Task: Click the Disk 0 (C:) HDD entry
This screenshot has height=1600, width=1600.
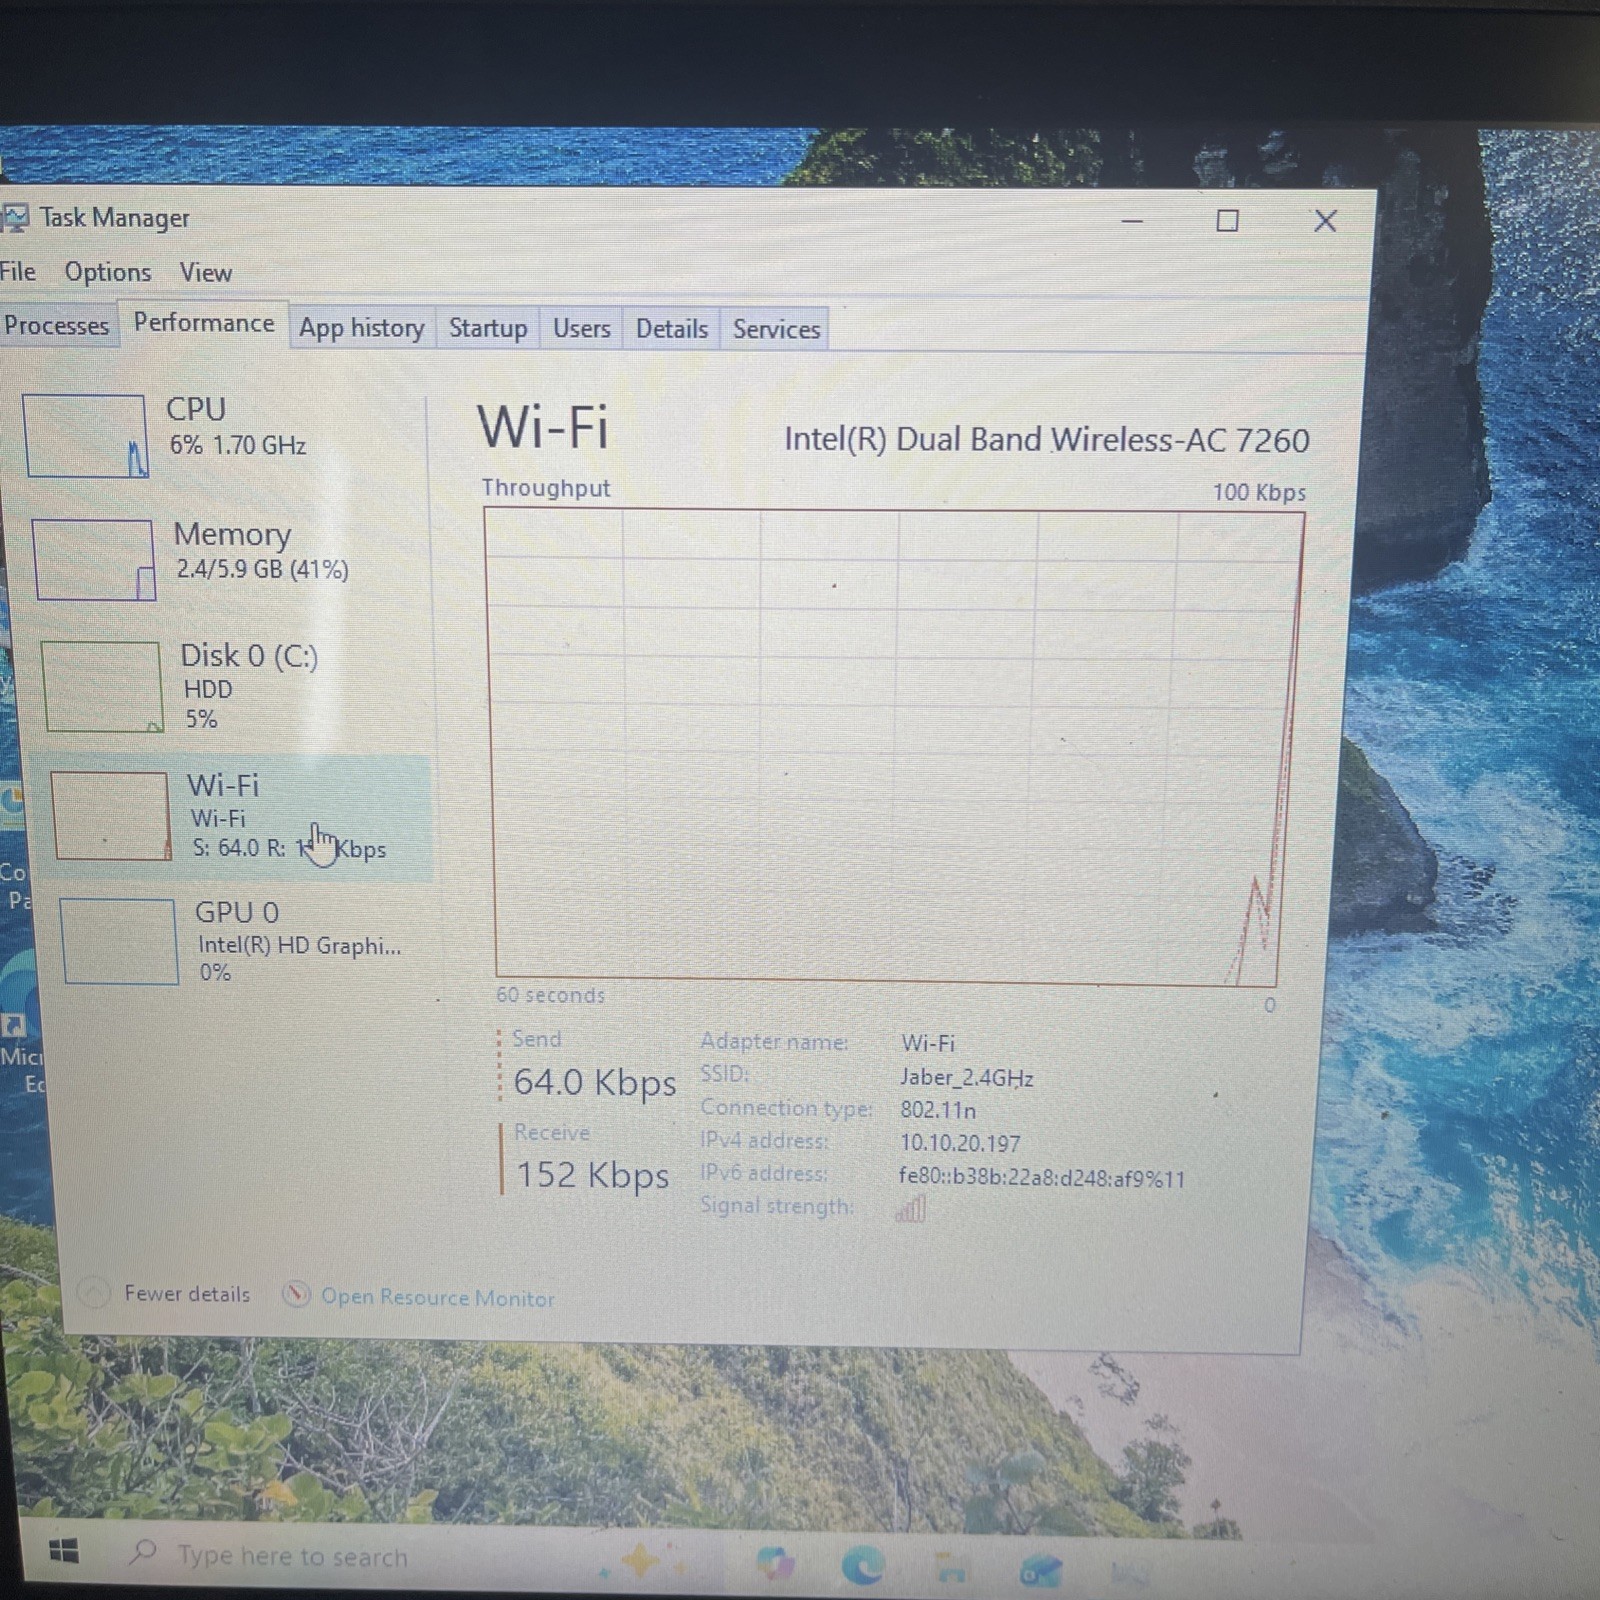Action: click(249, 686)
